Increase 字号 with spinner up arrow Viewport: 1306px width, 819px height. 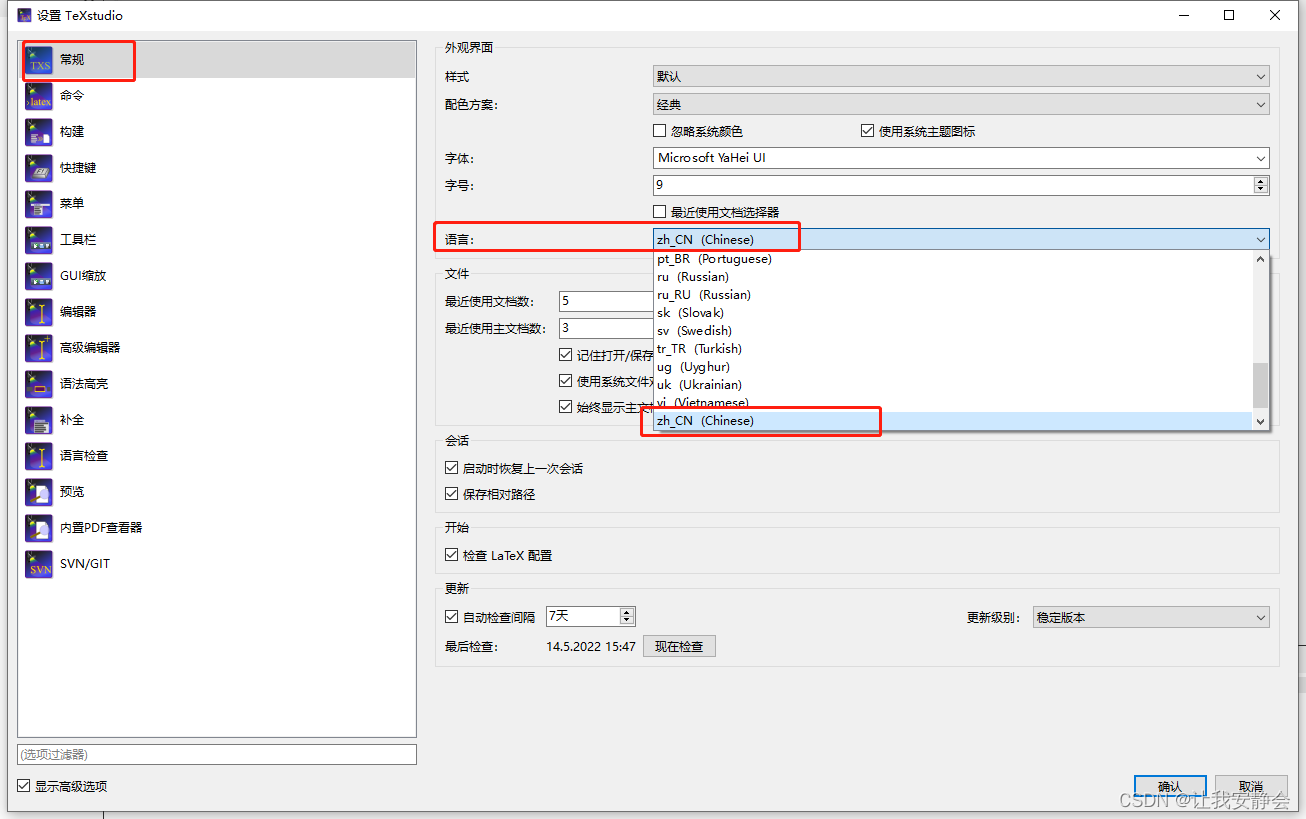pos(1261,181)
